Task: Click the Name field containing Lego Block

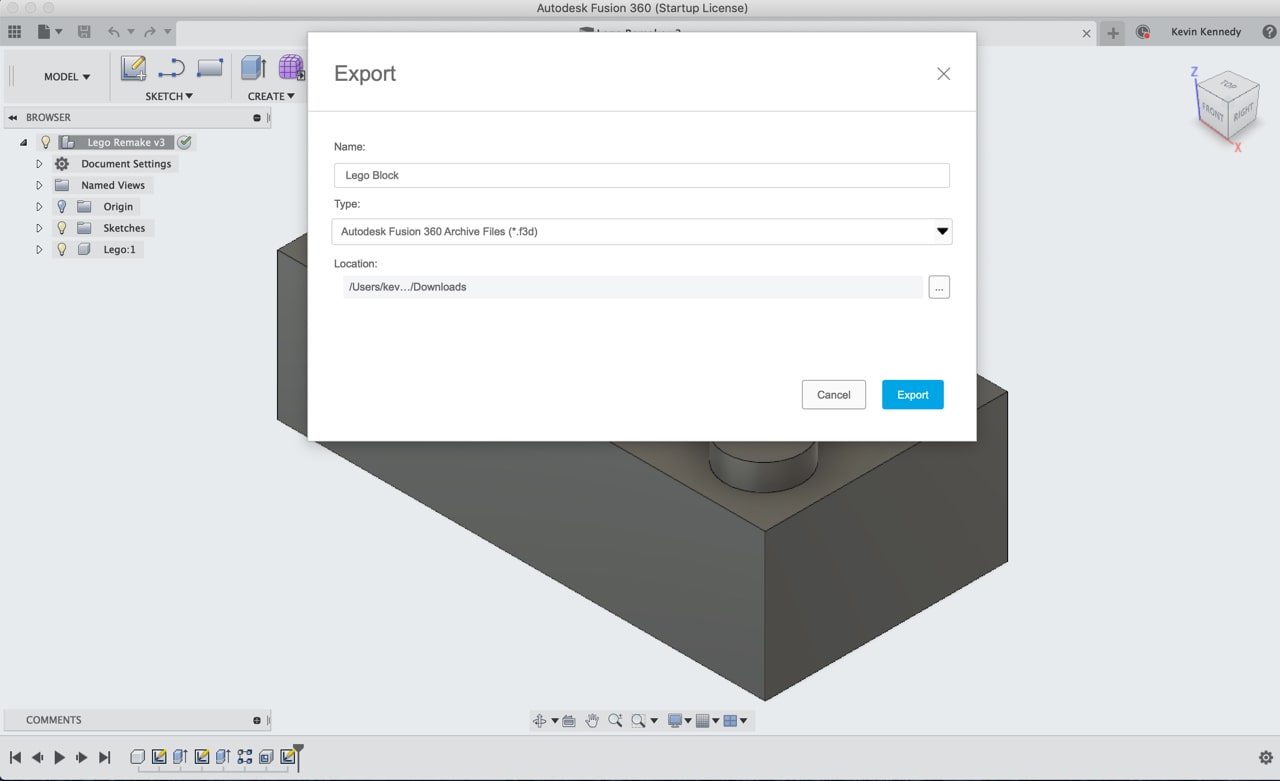Action: pos(642,175)
